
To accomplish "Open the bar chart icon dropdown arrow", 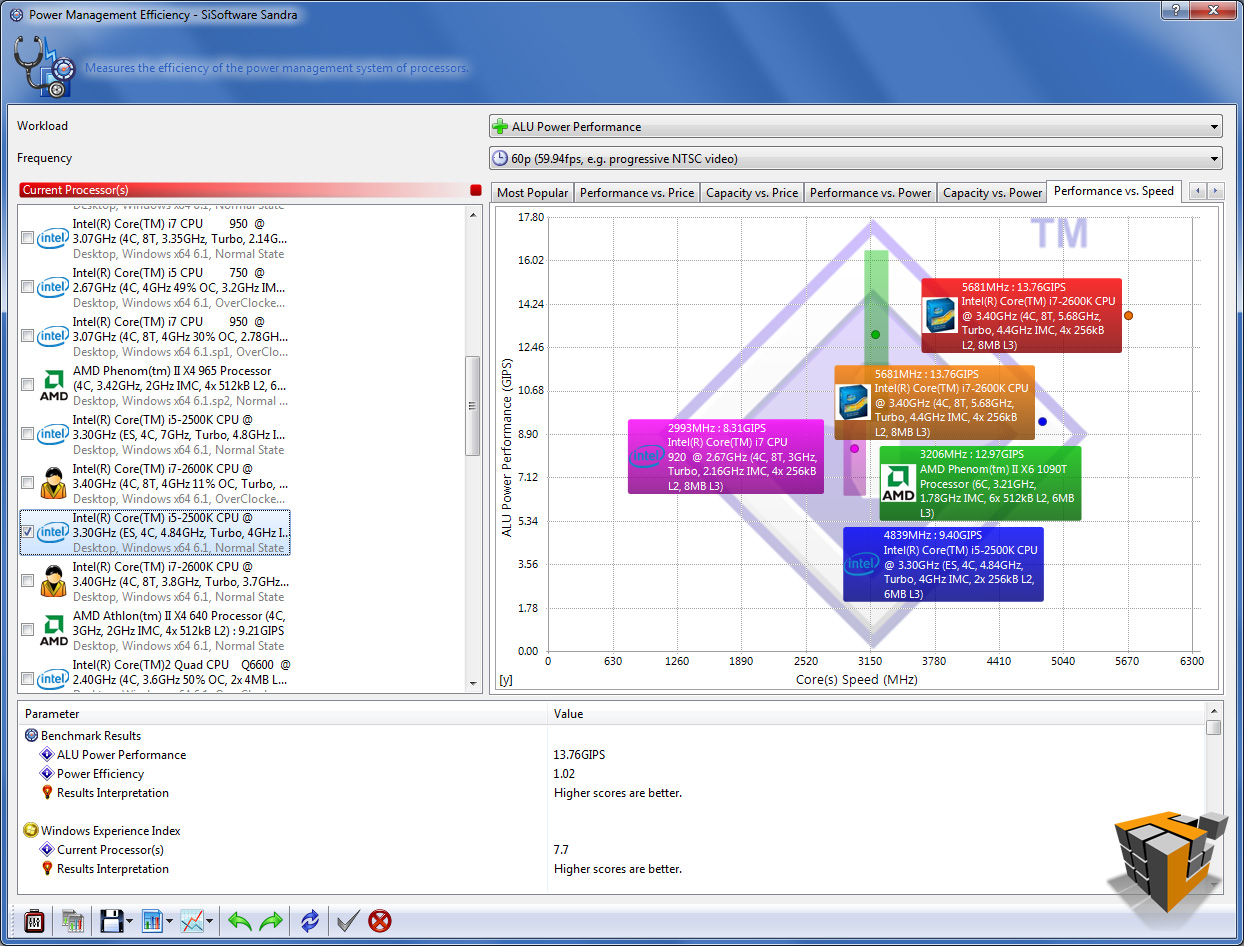I will (170, 921).
